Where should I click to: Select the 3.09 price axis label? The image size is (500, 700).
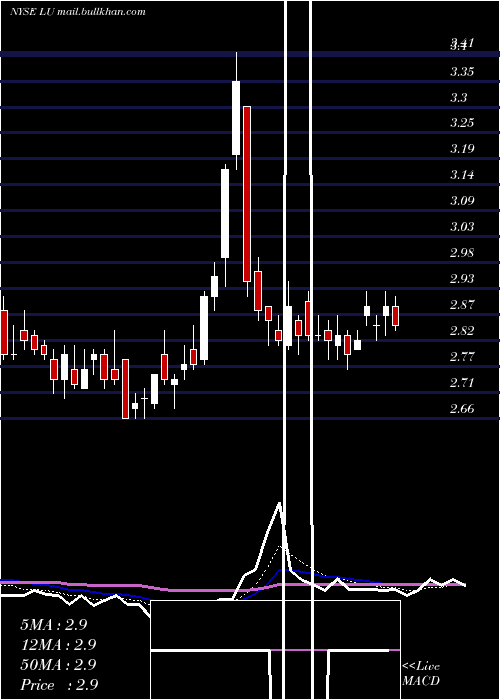coord(462,200)
